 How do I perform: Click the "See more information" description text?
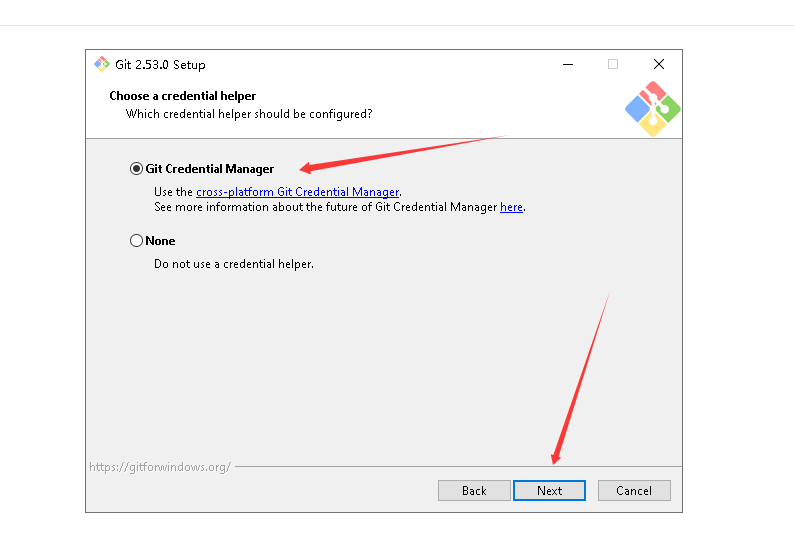click(x=325, y=207)
